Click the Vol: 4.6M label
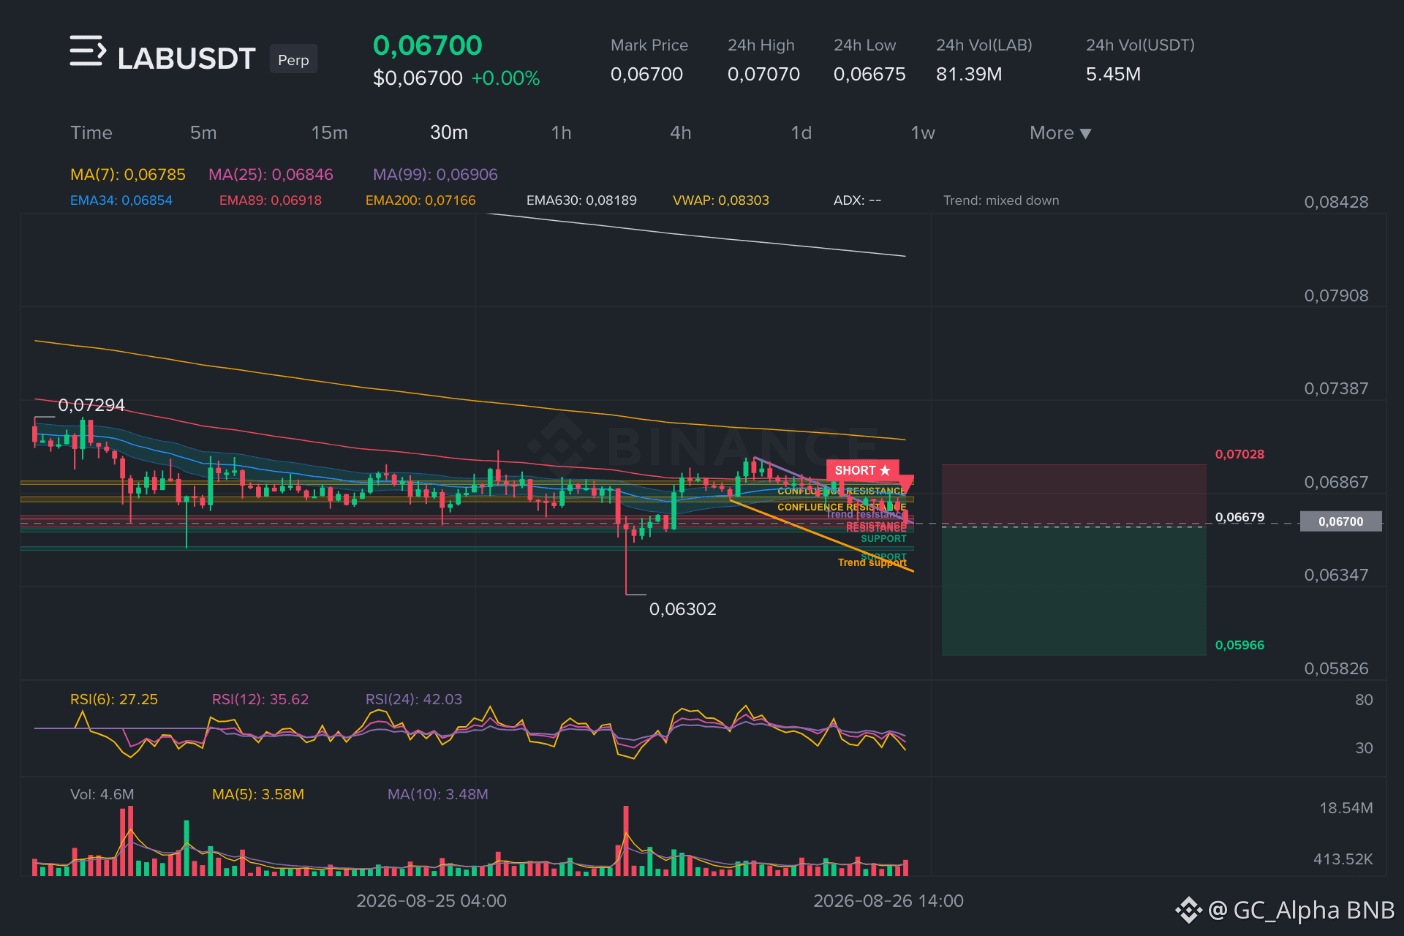The height and width of the screenshot is (936, 1404). coord(102,794)
